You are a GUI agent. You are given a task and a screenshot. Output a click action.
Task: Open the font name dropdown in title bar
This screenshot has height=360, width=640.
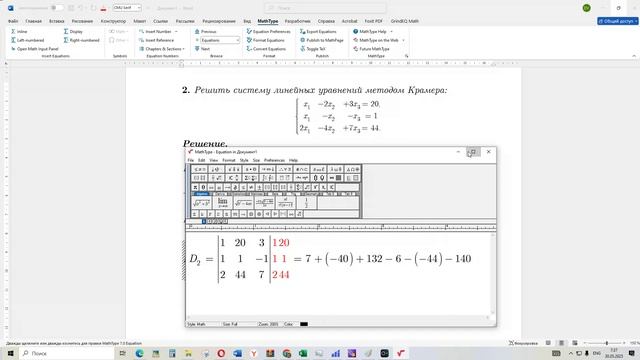139,8
